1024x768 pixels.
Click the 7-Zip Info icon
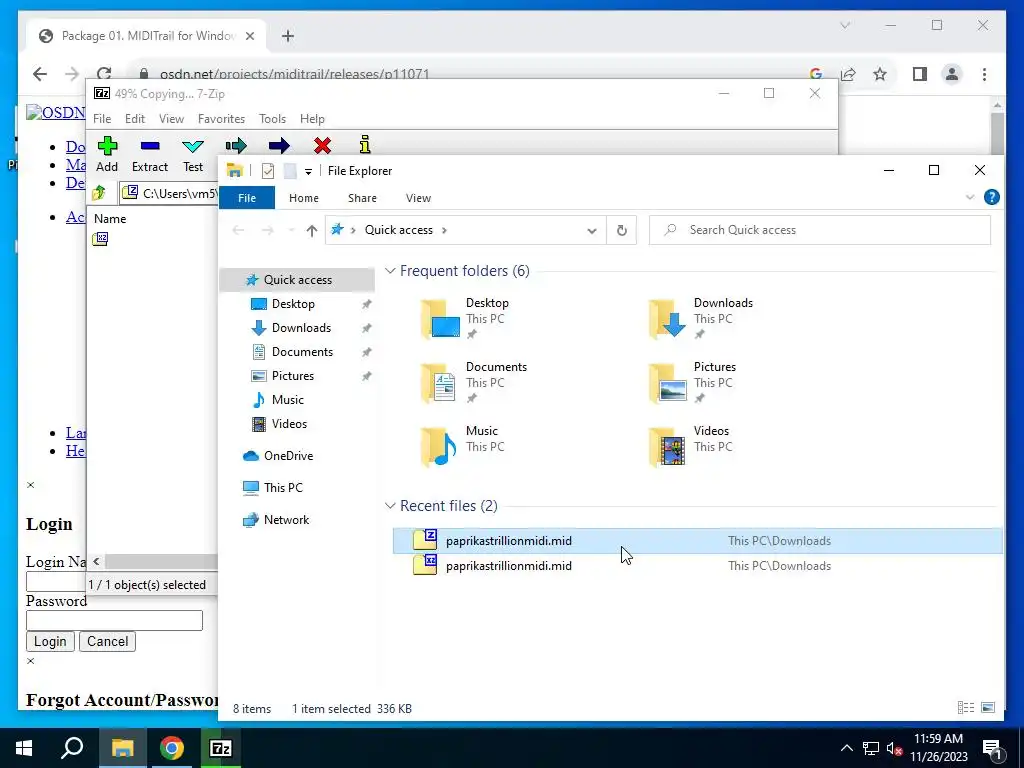(x=365, y=145)
